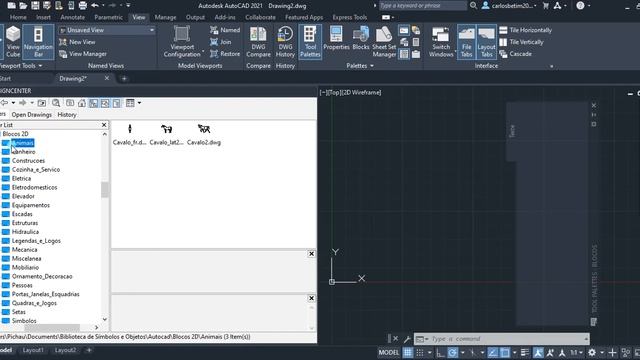Viewport: 640px width, 360px height.
Task: Open the viewport [Top] view control
Action: 334,93
